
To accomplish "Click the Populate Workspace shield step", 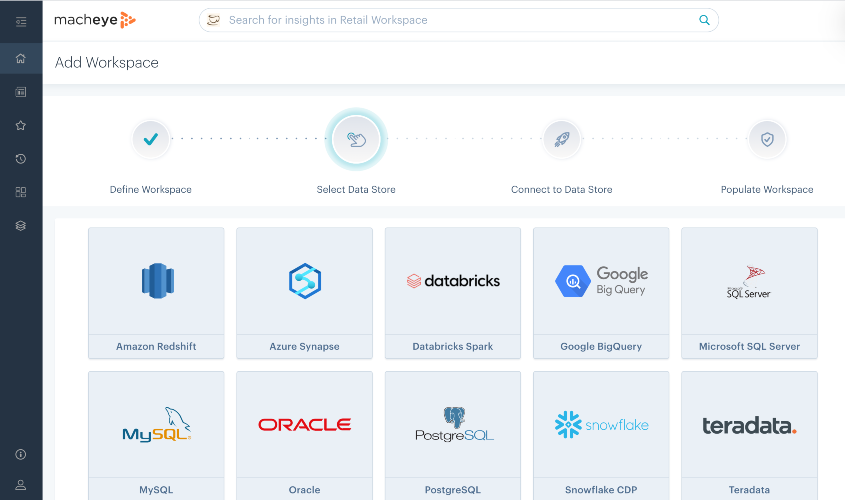I will tap(767, 139).
